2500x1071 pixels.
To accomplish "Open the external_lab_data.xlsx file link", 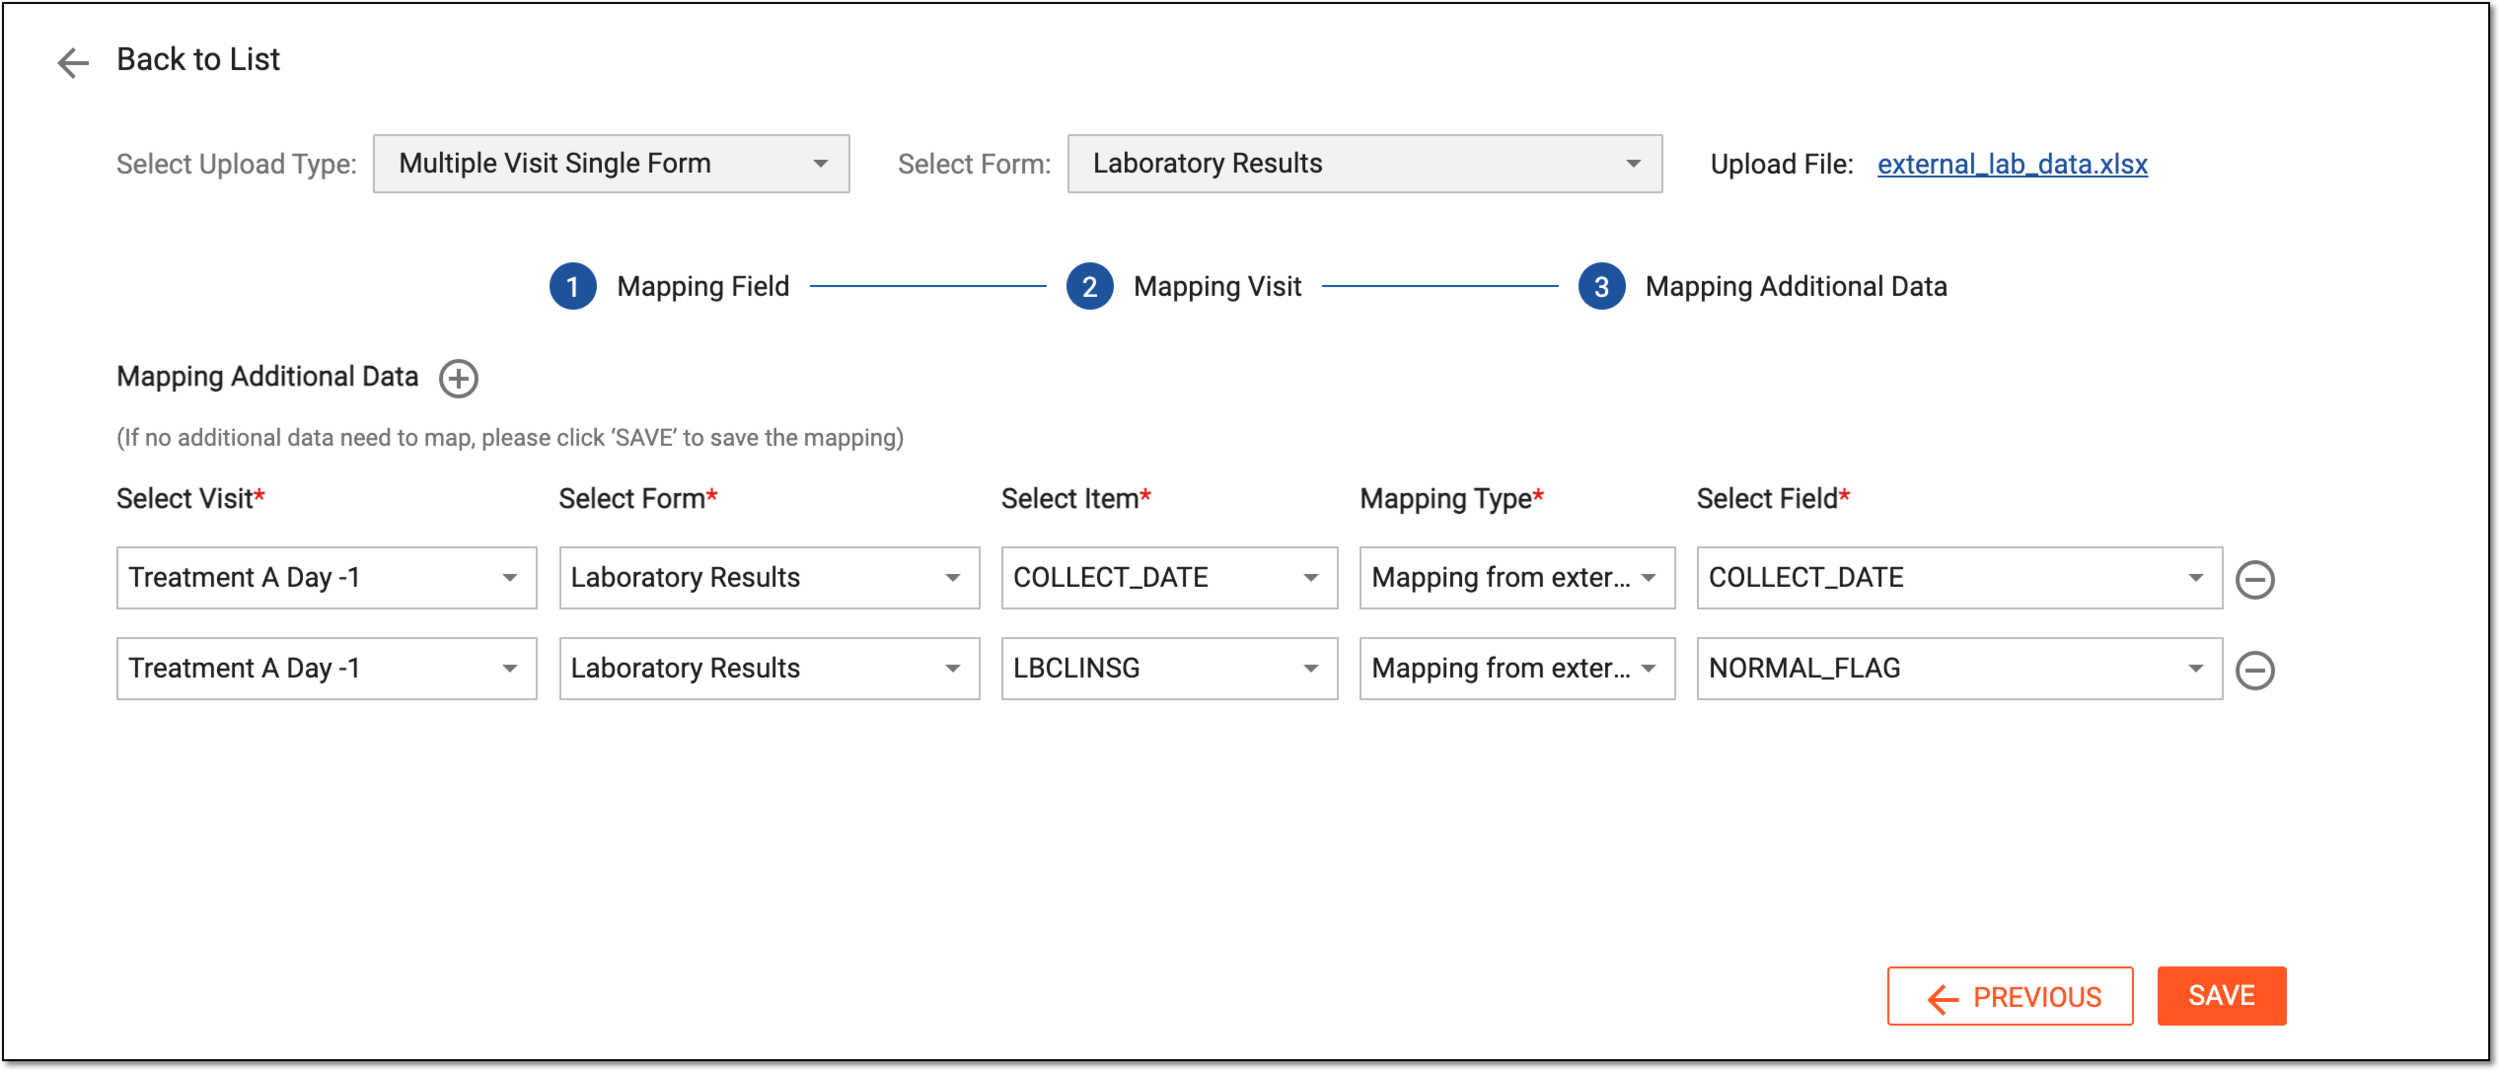I will point(2012,165).
